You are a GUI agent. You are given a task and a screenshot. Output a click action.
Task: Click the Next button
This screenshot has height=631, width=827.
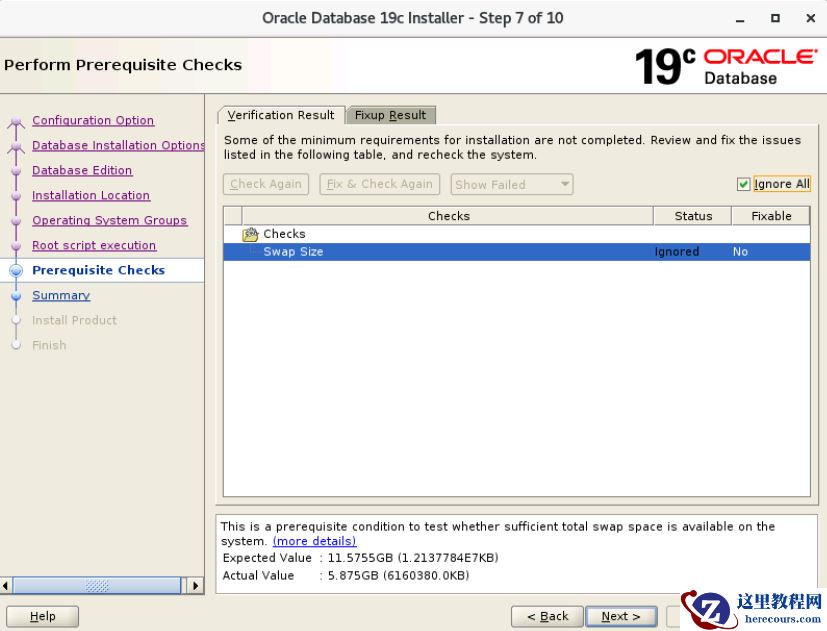click(x=621, y=616)
